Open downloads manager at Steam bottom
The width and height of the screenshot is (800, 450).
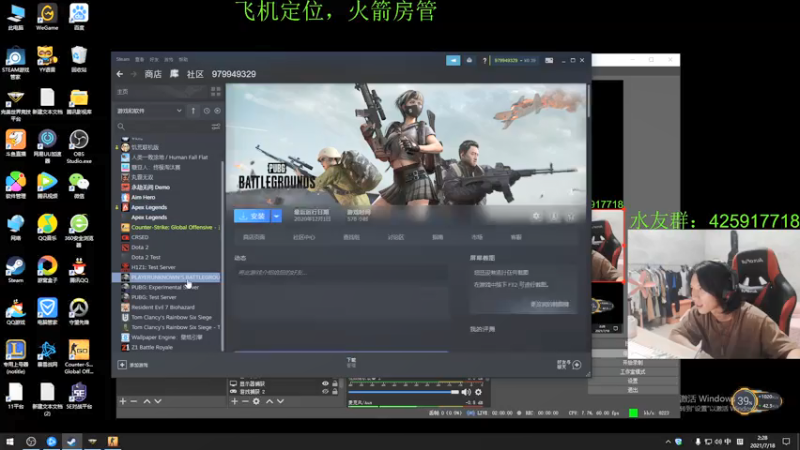coord(352,362)
